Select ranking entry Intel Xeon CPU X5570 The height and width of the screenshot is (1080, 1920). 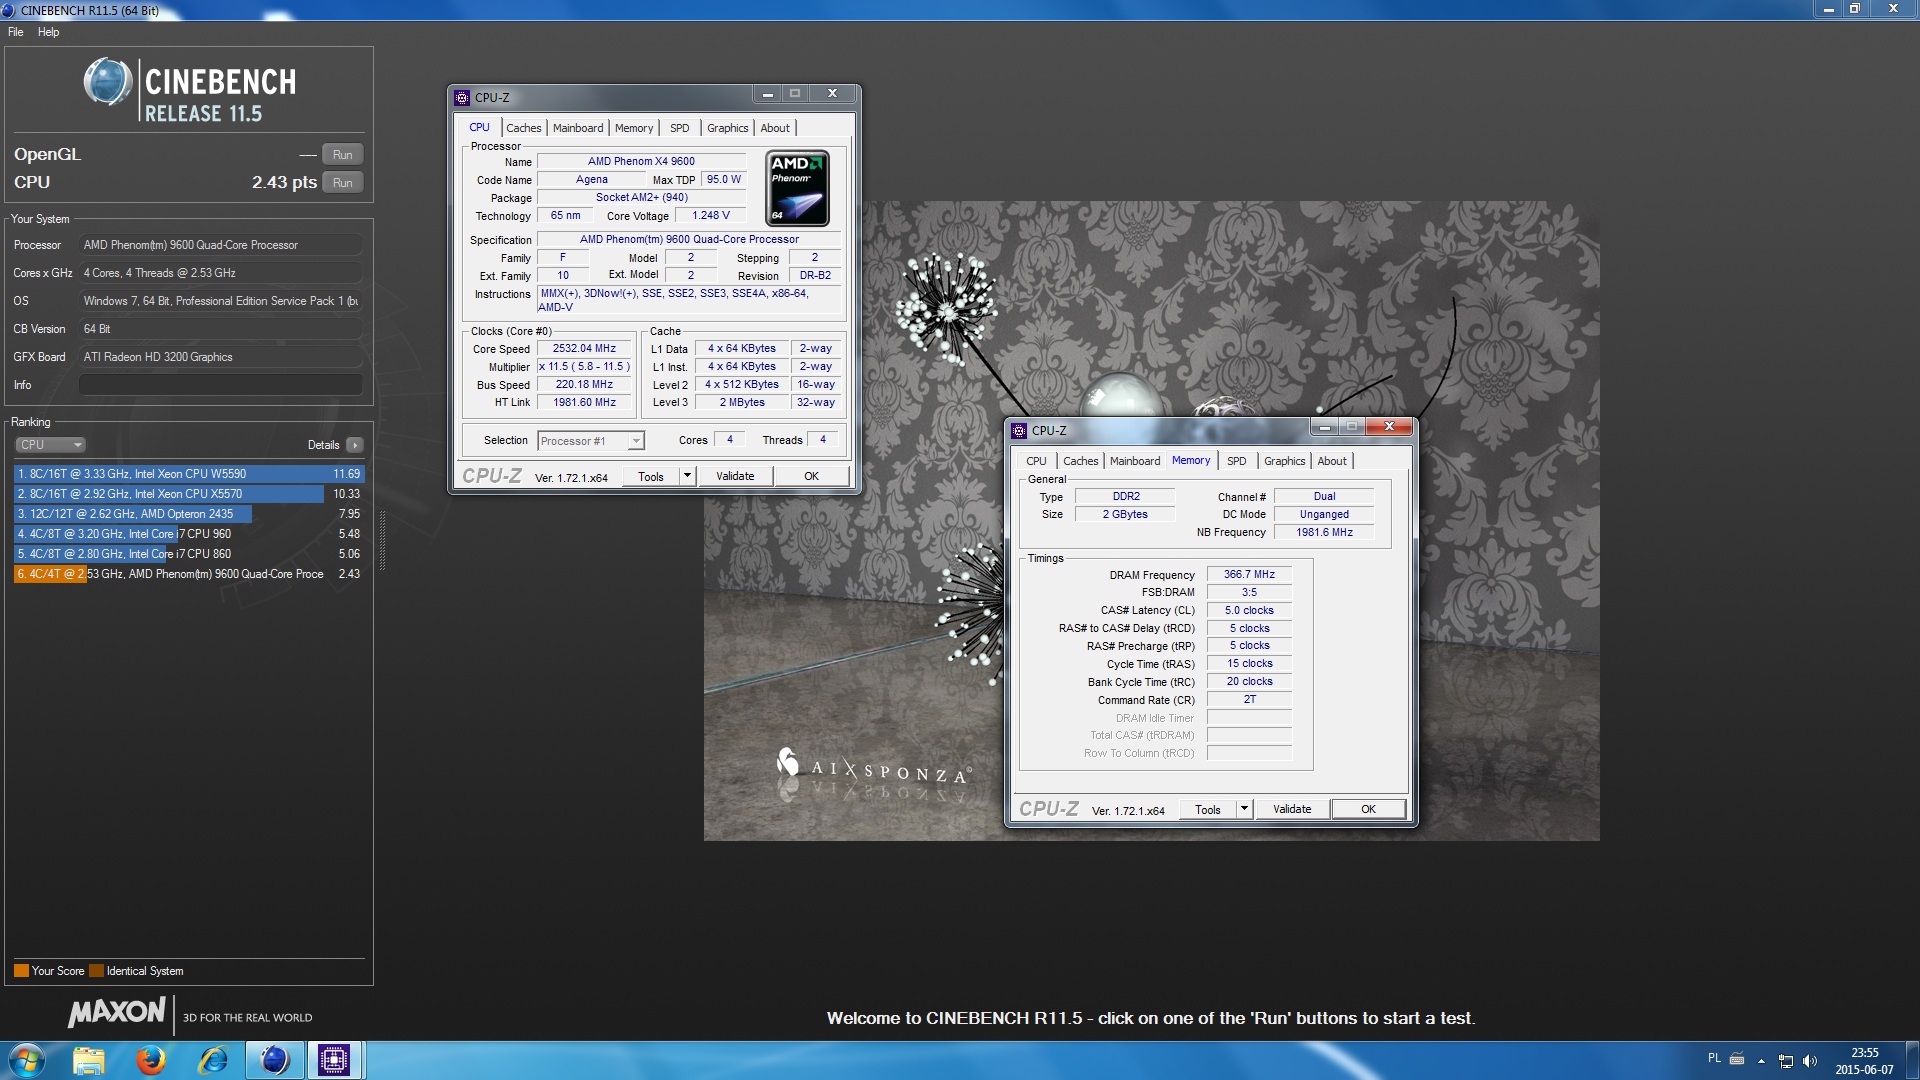point(189,494)
